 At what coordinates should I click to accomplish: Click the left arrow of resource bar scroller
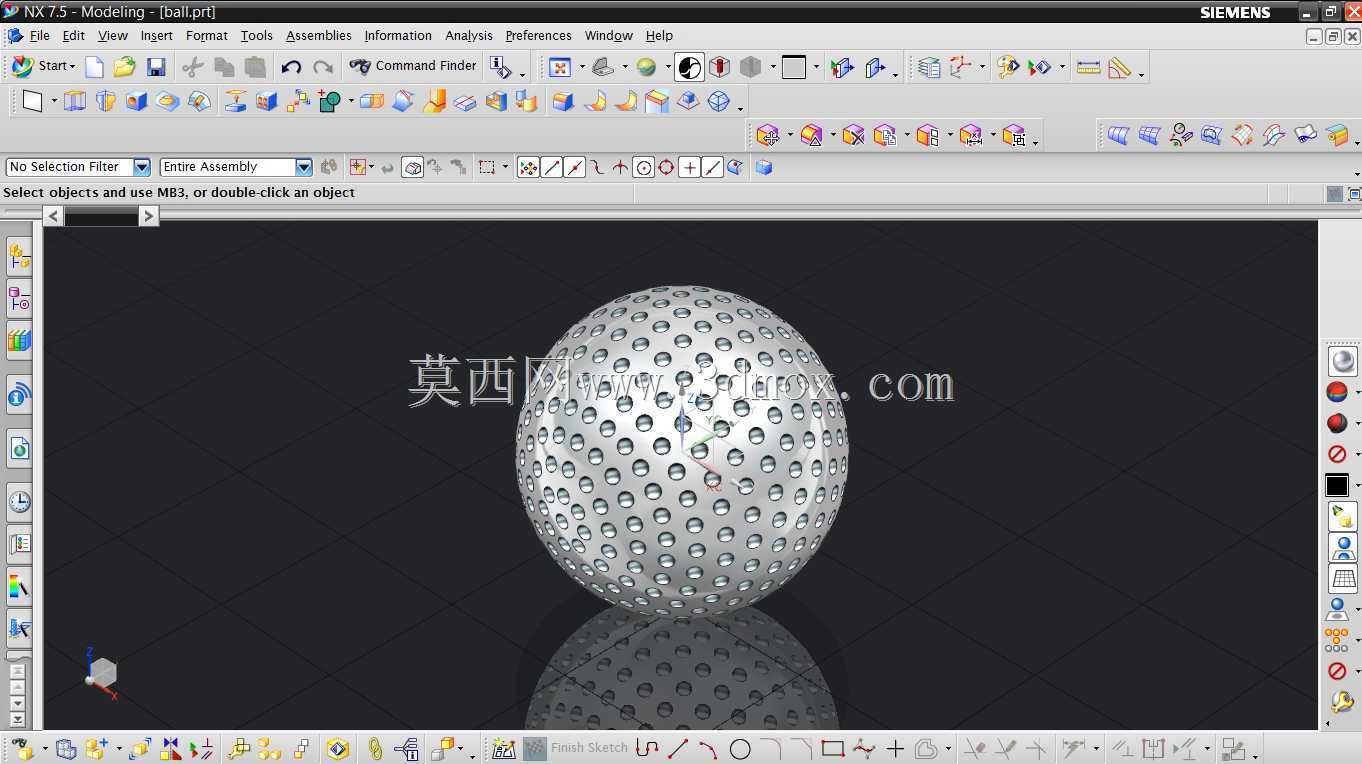tap(53, 215)
